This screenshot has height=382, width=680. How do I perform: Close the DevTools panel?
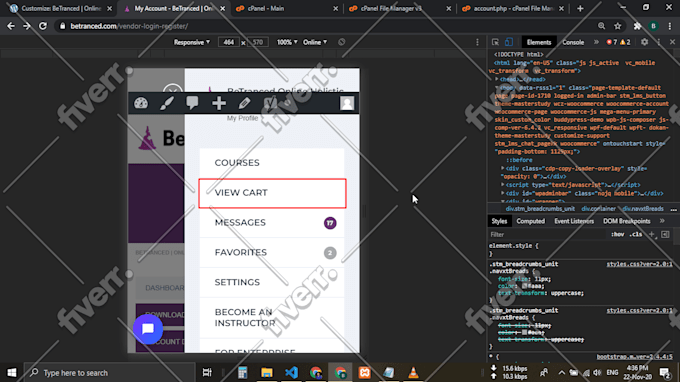click(x=672, y=42)
